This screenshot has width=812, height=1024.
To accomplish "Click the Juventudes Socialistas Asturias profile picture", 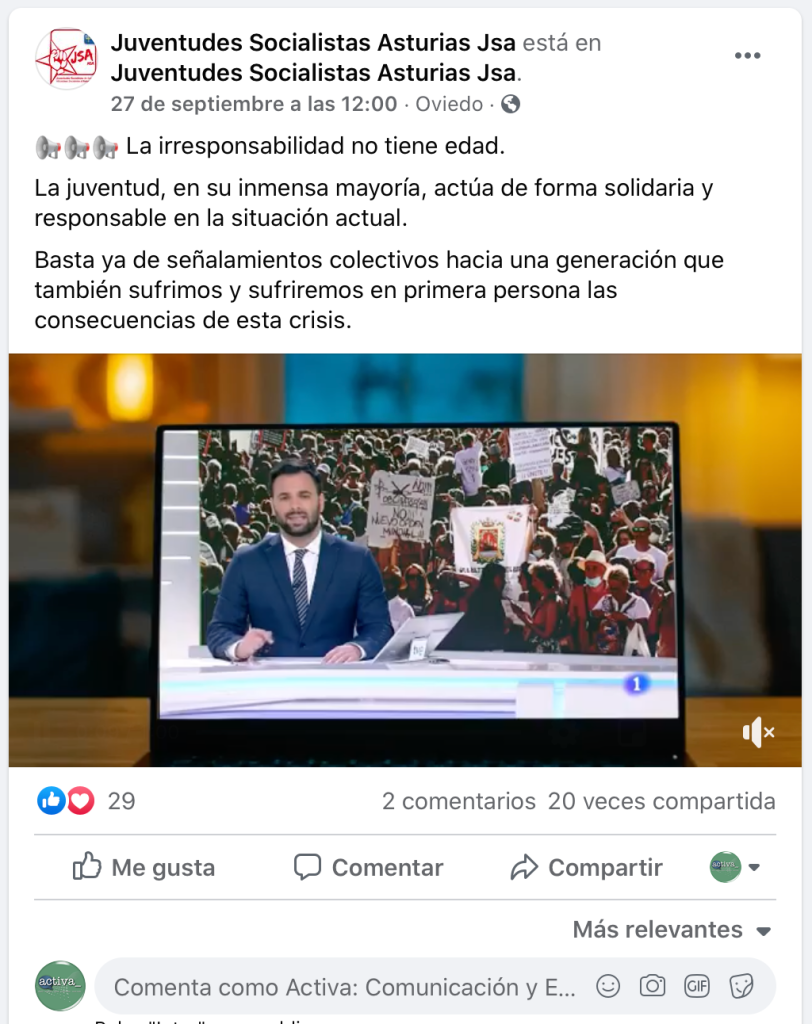I will [66, 58].
